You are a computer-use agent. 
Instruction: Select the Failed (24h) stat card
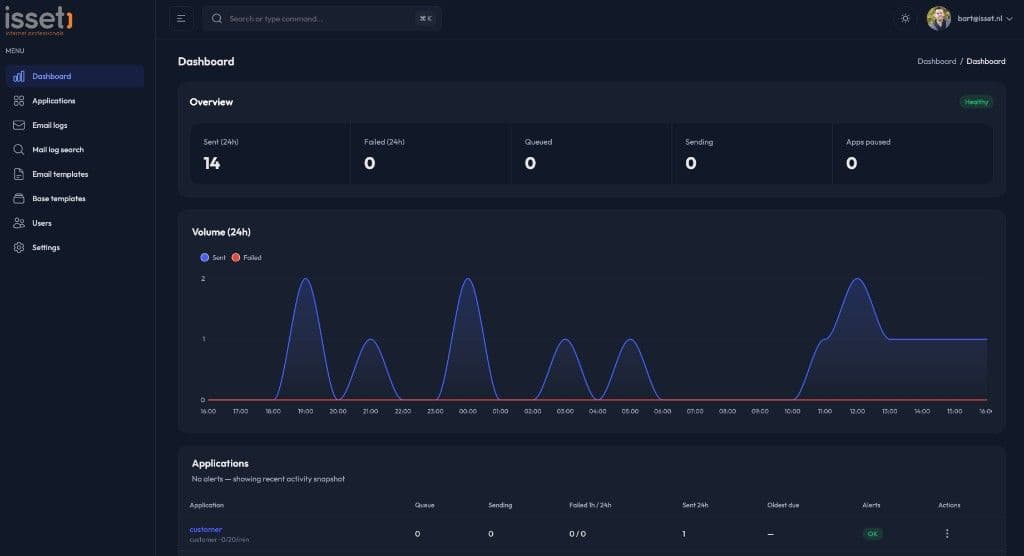point(430,154)
